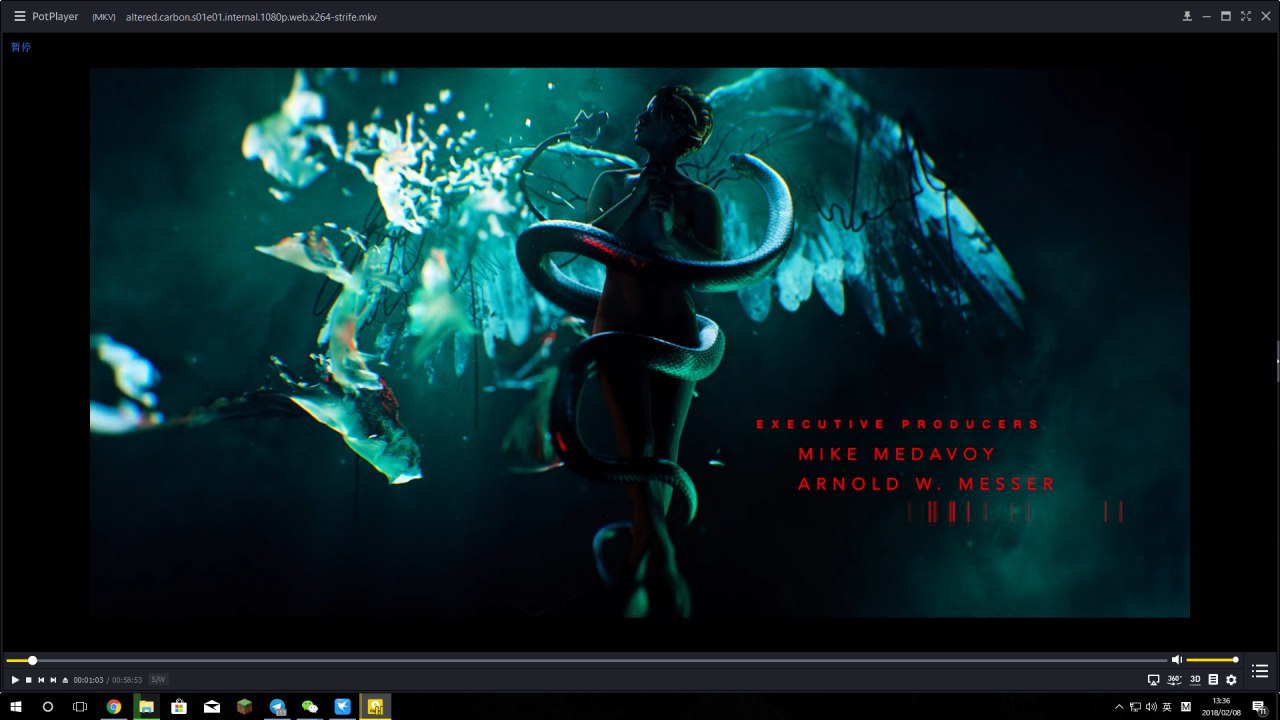Toggle 3D video mode
Image resolution: width=1280 pixels, height=720 pixels.
click(x=1195, y=680)
